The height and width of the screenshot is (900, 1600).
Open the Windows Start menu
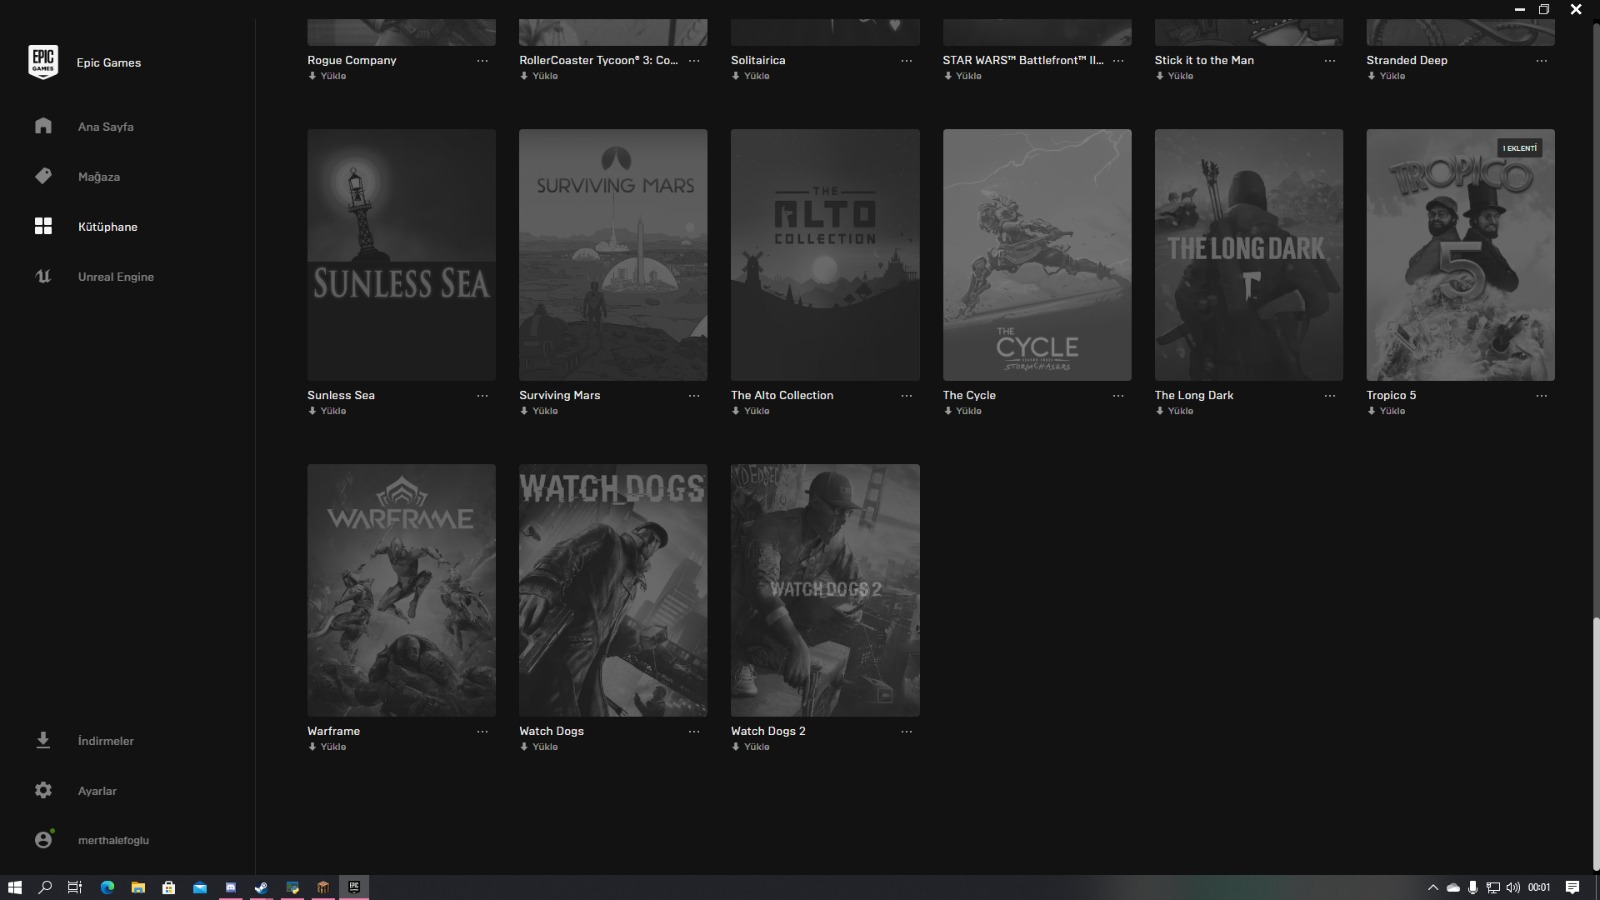point(15,887)
